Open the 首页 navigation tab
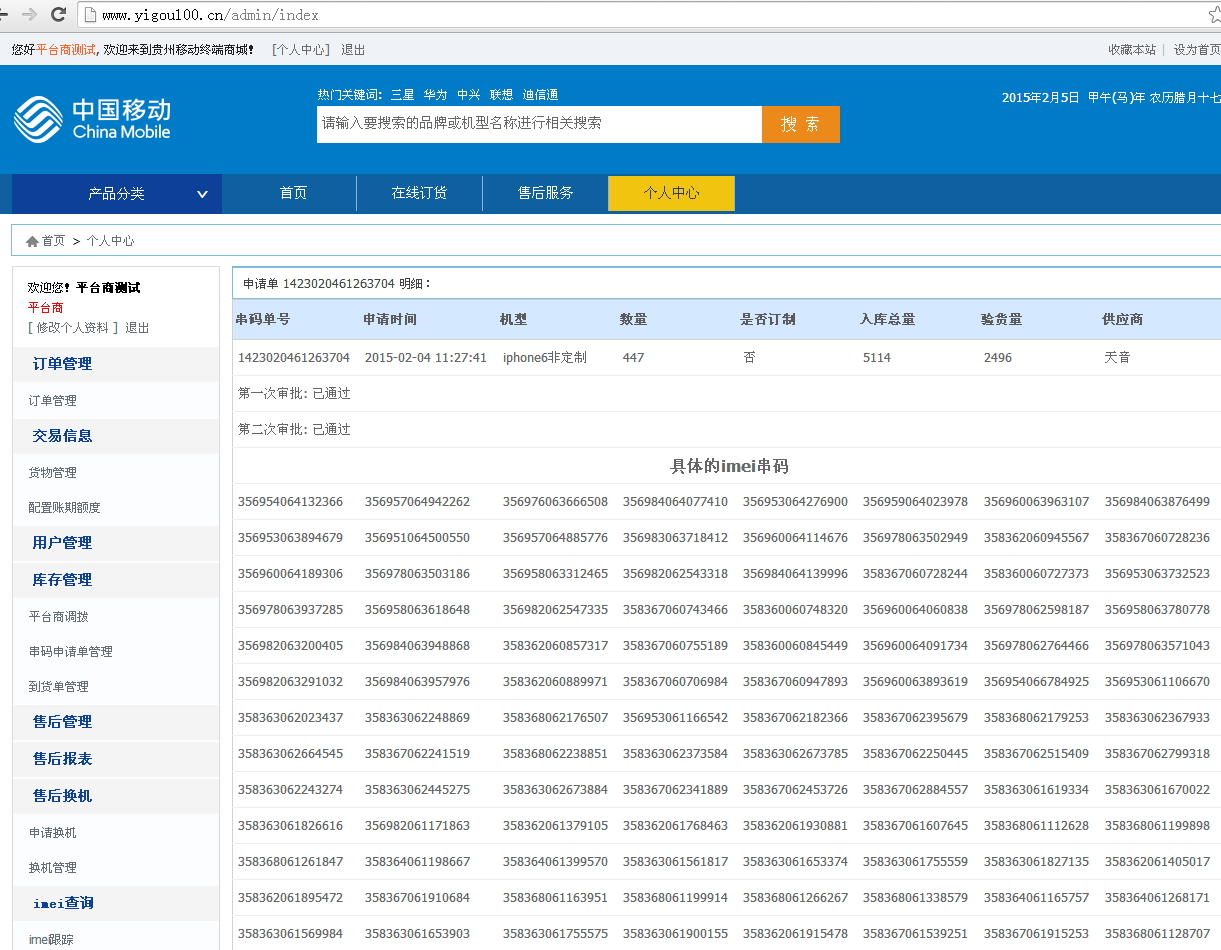This screenshot has width=1221, height=950. 293,193
